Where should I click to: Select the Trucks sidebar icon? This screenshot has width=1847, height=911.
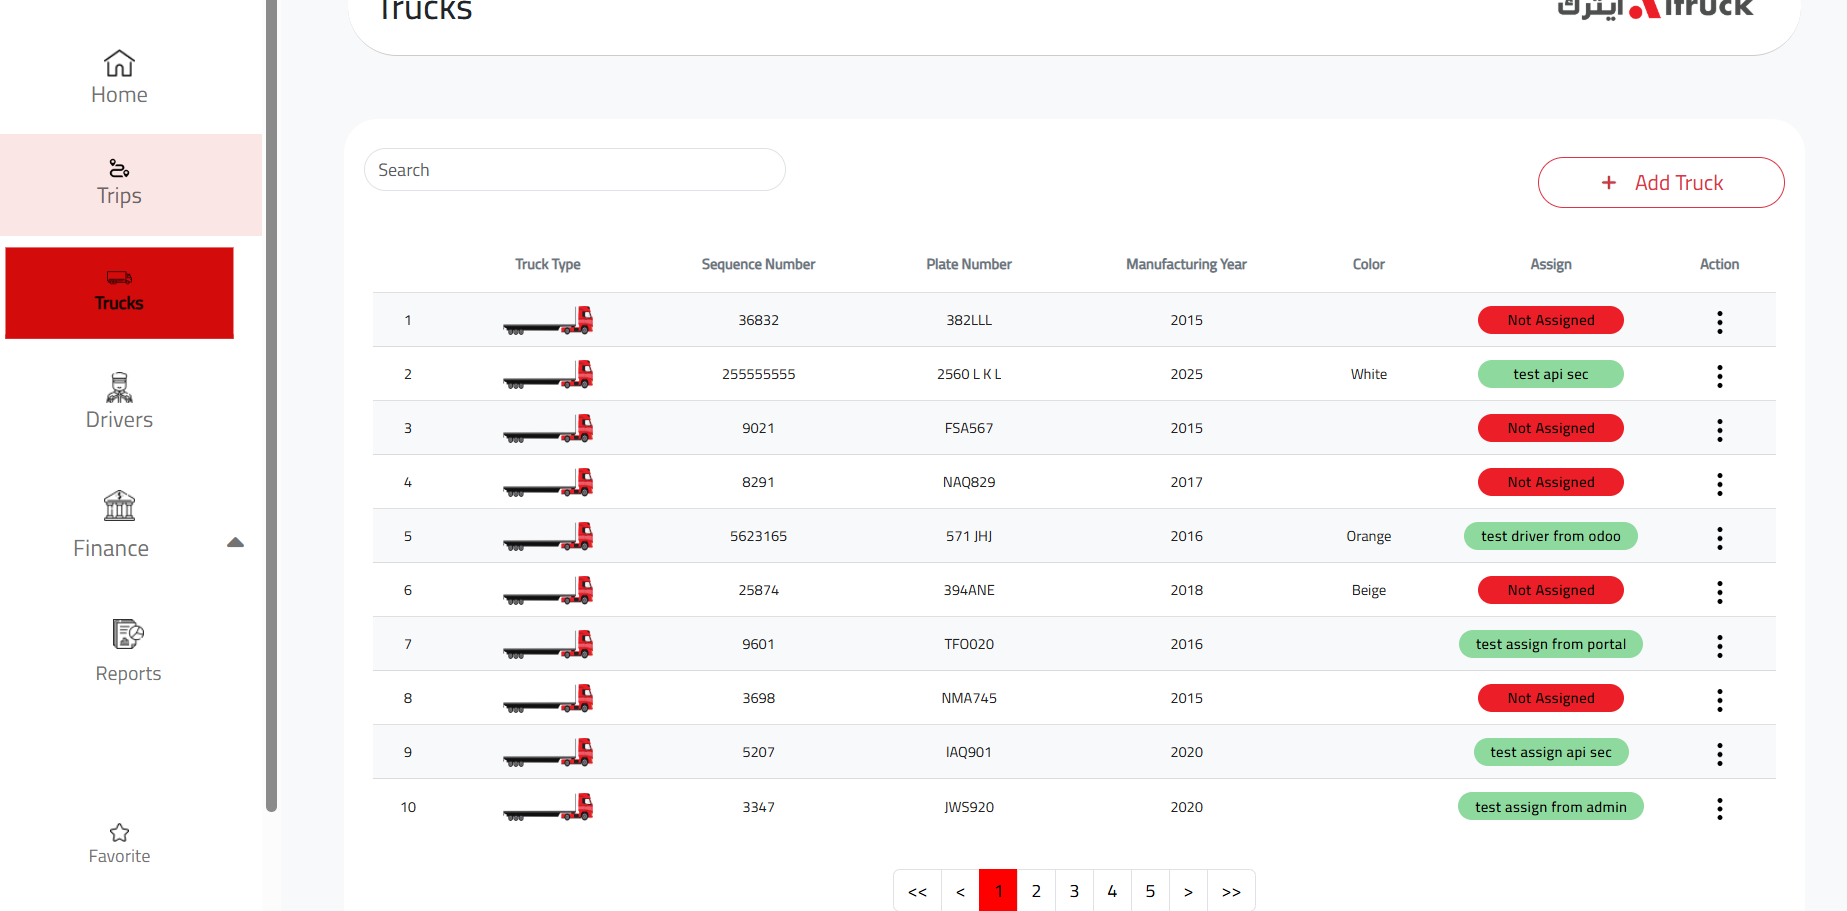119,277
